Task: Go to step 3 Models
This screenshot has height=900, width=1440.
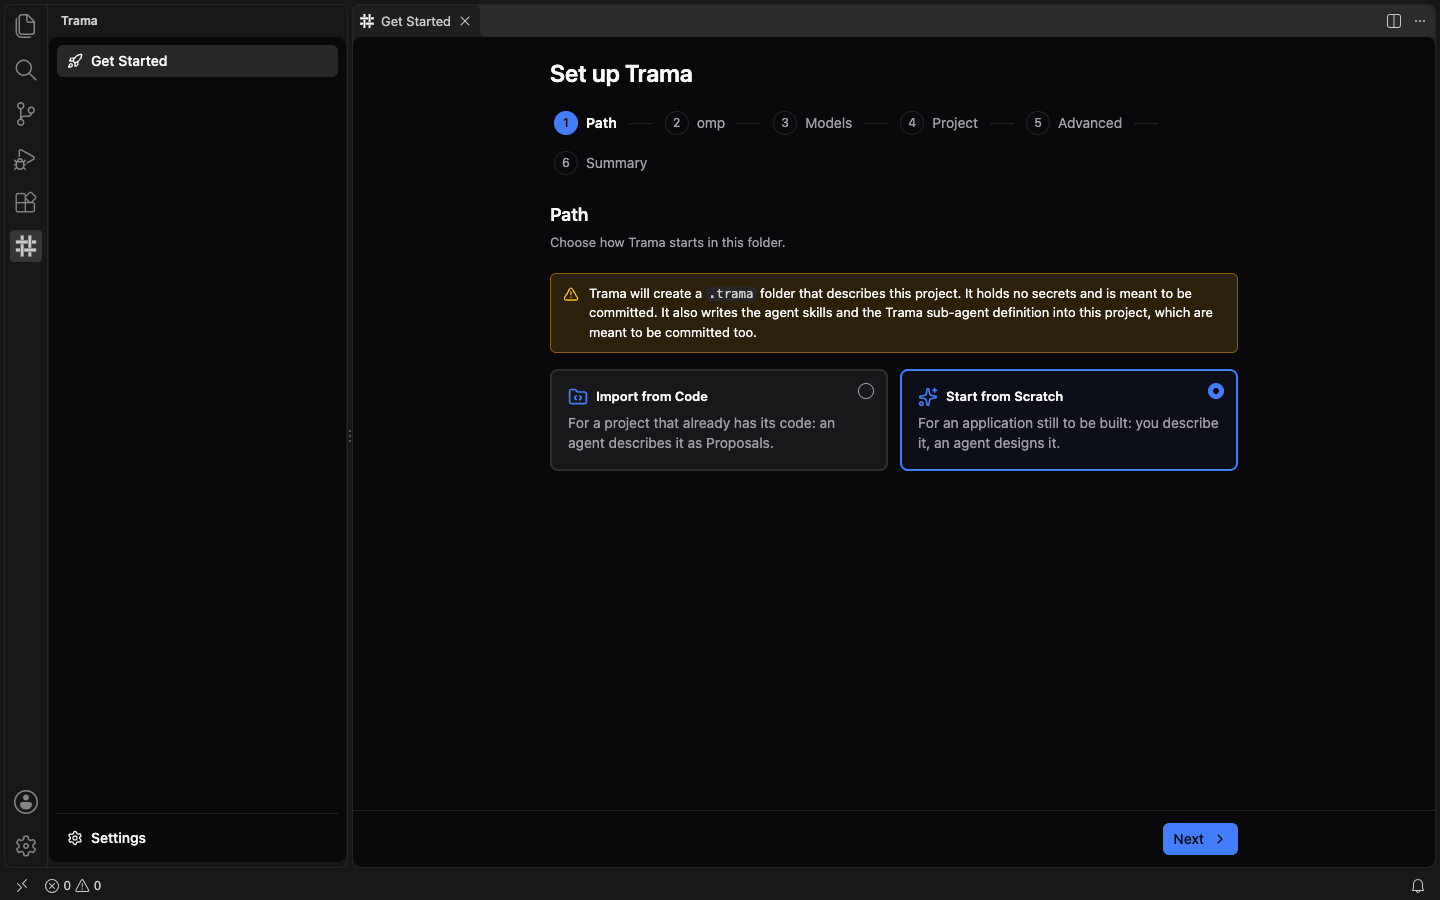Action: tap(813, 123)
